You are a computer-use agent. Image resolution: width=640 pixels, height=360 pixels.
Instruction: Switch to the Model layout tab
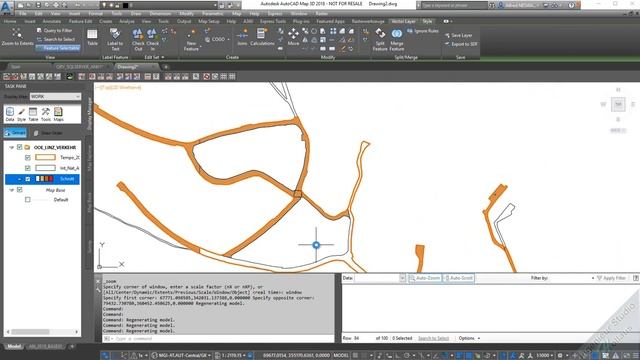[14, 346]
